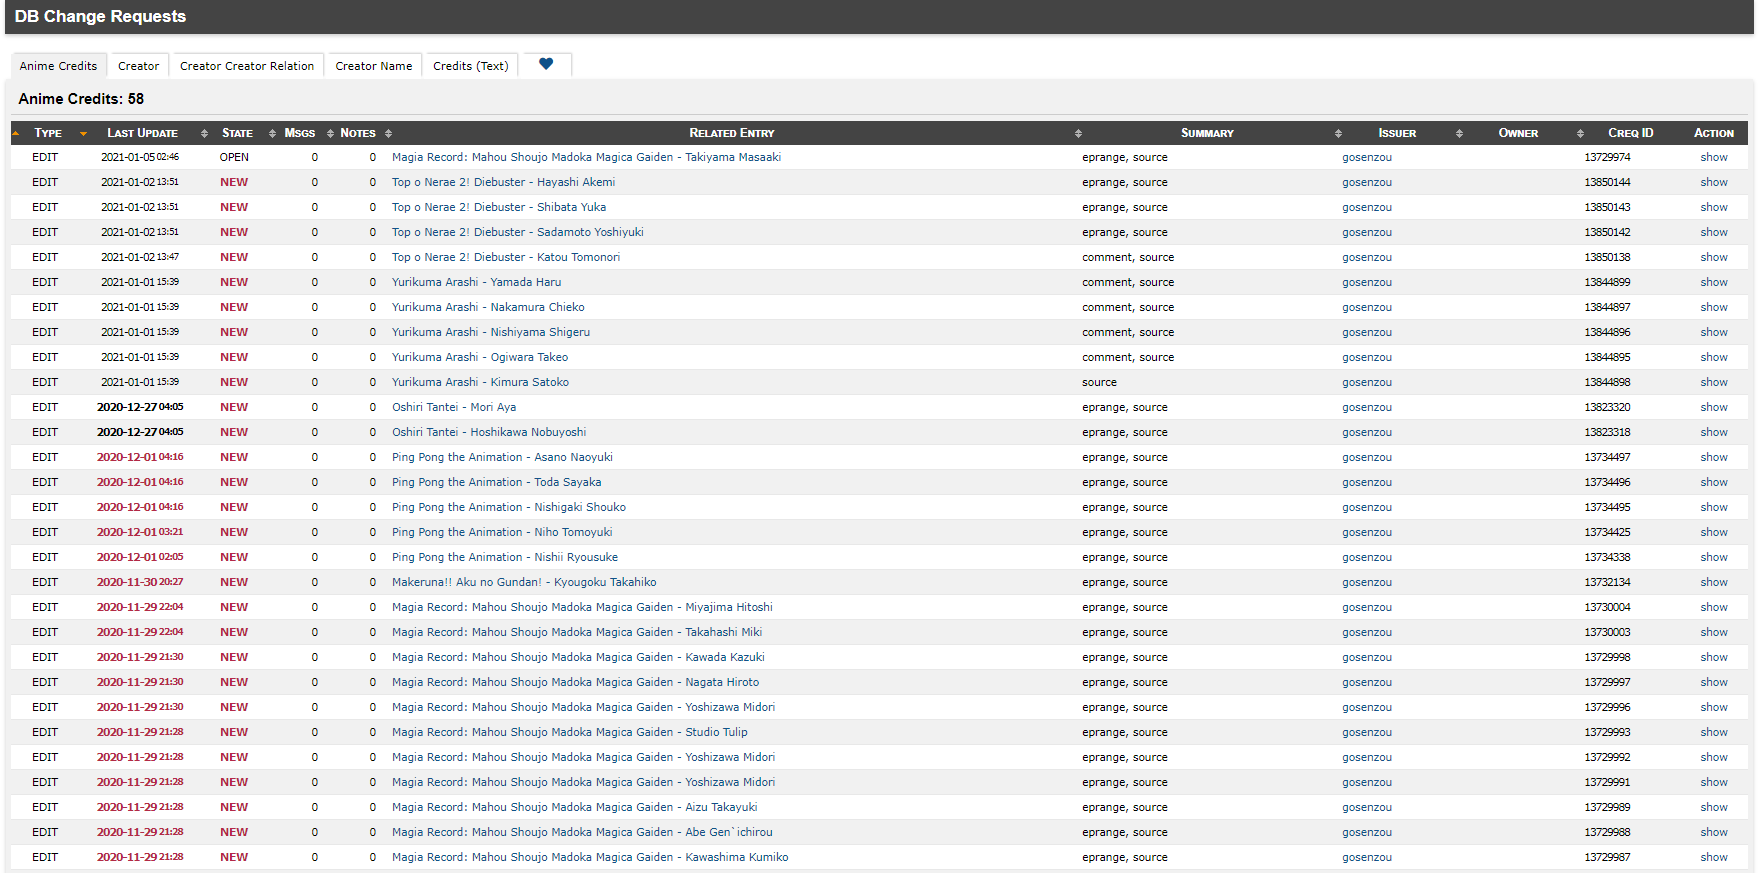This screenshot has height=873, width=1759.
Task: Open gosenzou issuer link for Studio Tulip row
Action: 1366,733
